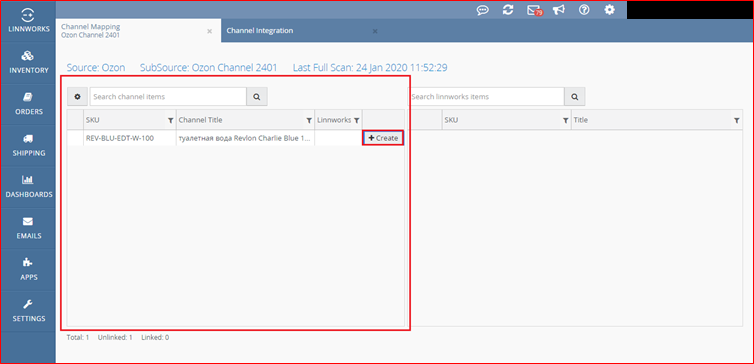Click the channel items search magnifier button
This screenshot has width=754, height=364.
[257, 97]
